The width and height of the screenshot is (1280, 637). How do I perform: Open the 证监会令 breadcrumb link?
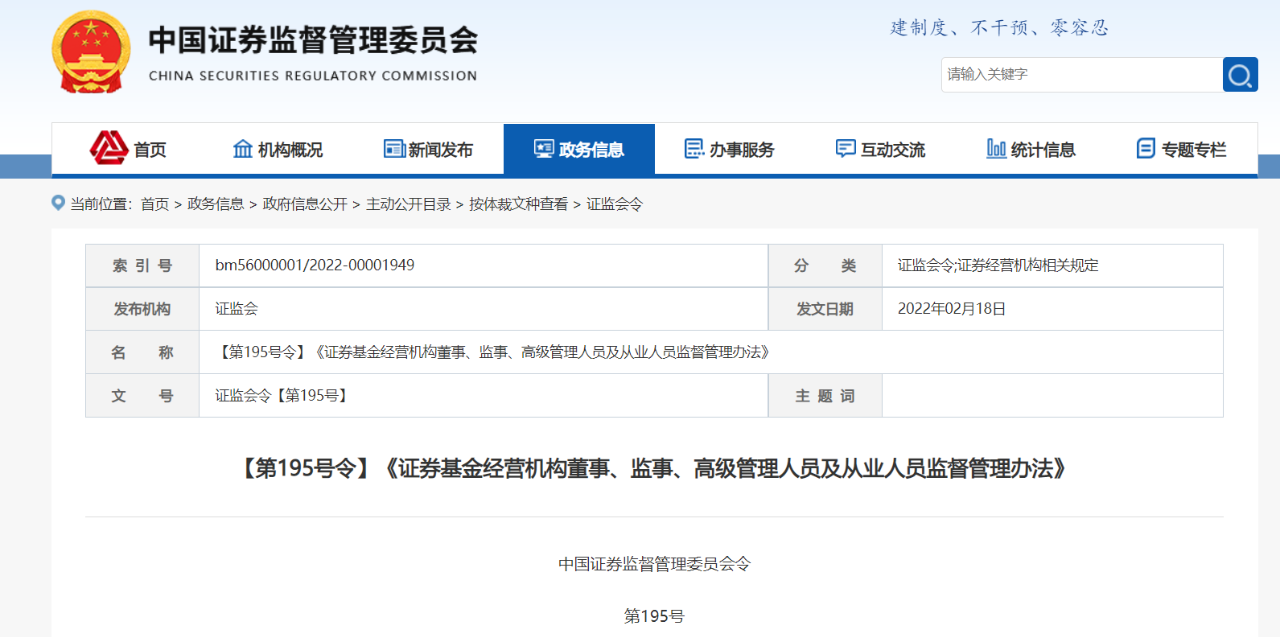click(x=615, y=204)
